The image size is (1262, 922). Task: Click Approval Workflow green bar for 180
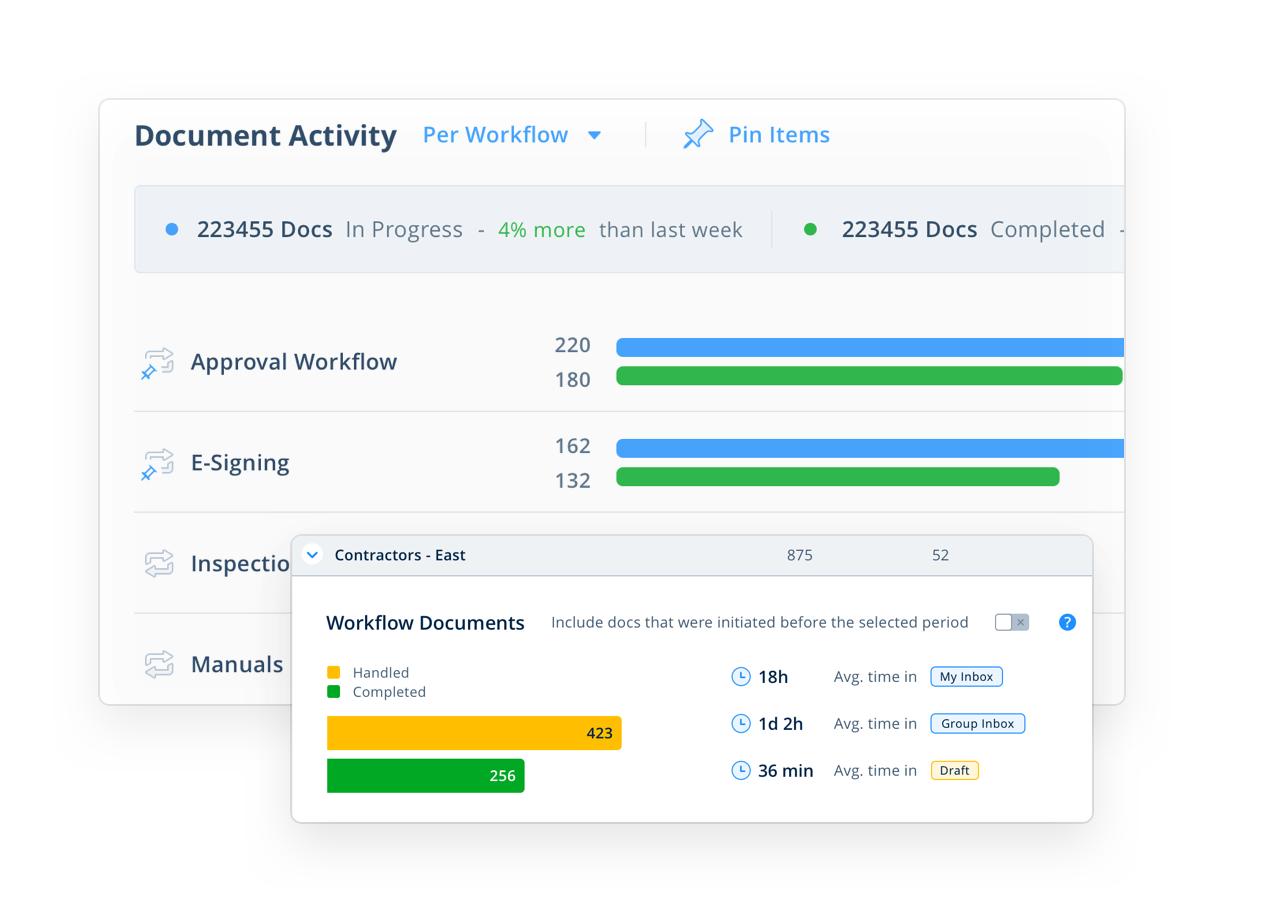[869, 376]
